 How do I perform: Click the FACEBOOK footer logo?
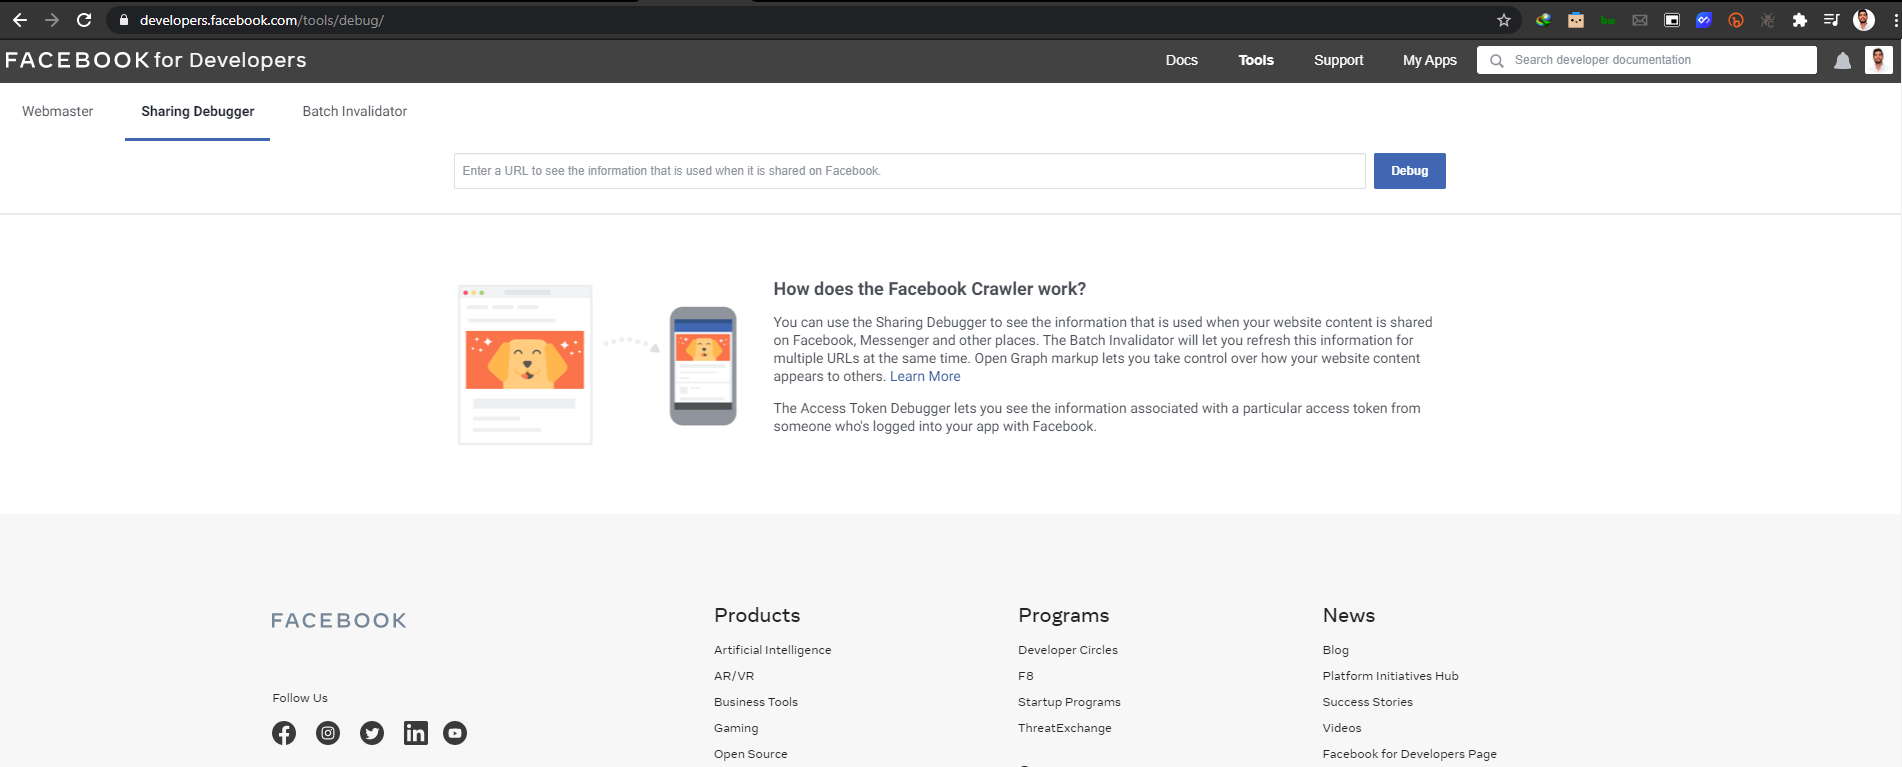[x=339, y=621]
